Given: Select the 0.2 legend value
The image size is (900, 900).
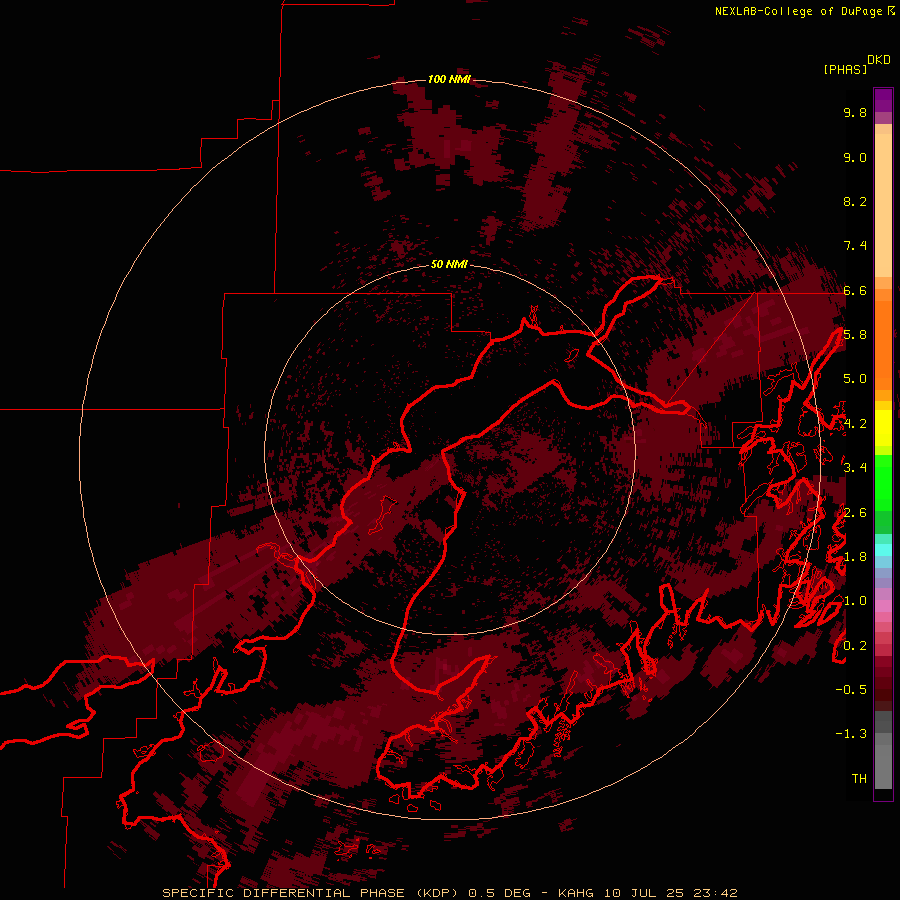Looking at the screenshot, I should pos(855,646).
